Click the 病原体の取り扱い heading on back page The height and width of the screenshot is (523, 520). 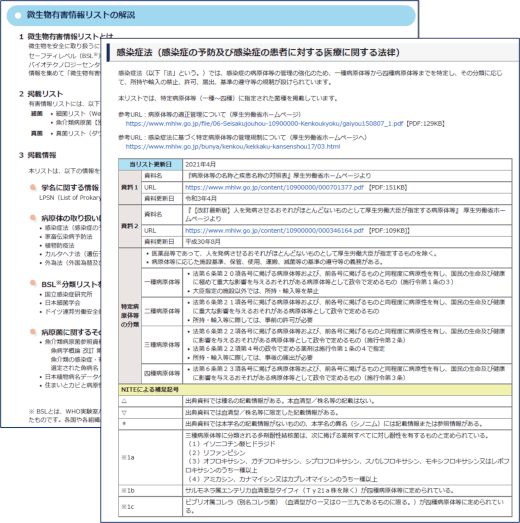(x=70, y=218)
